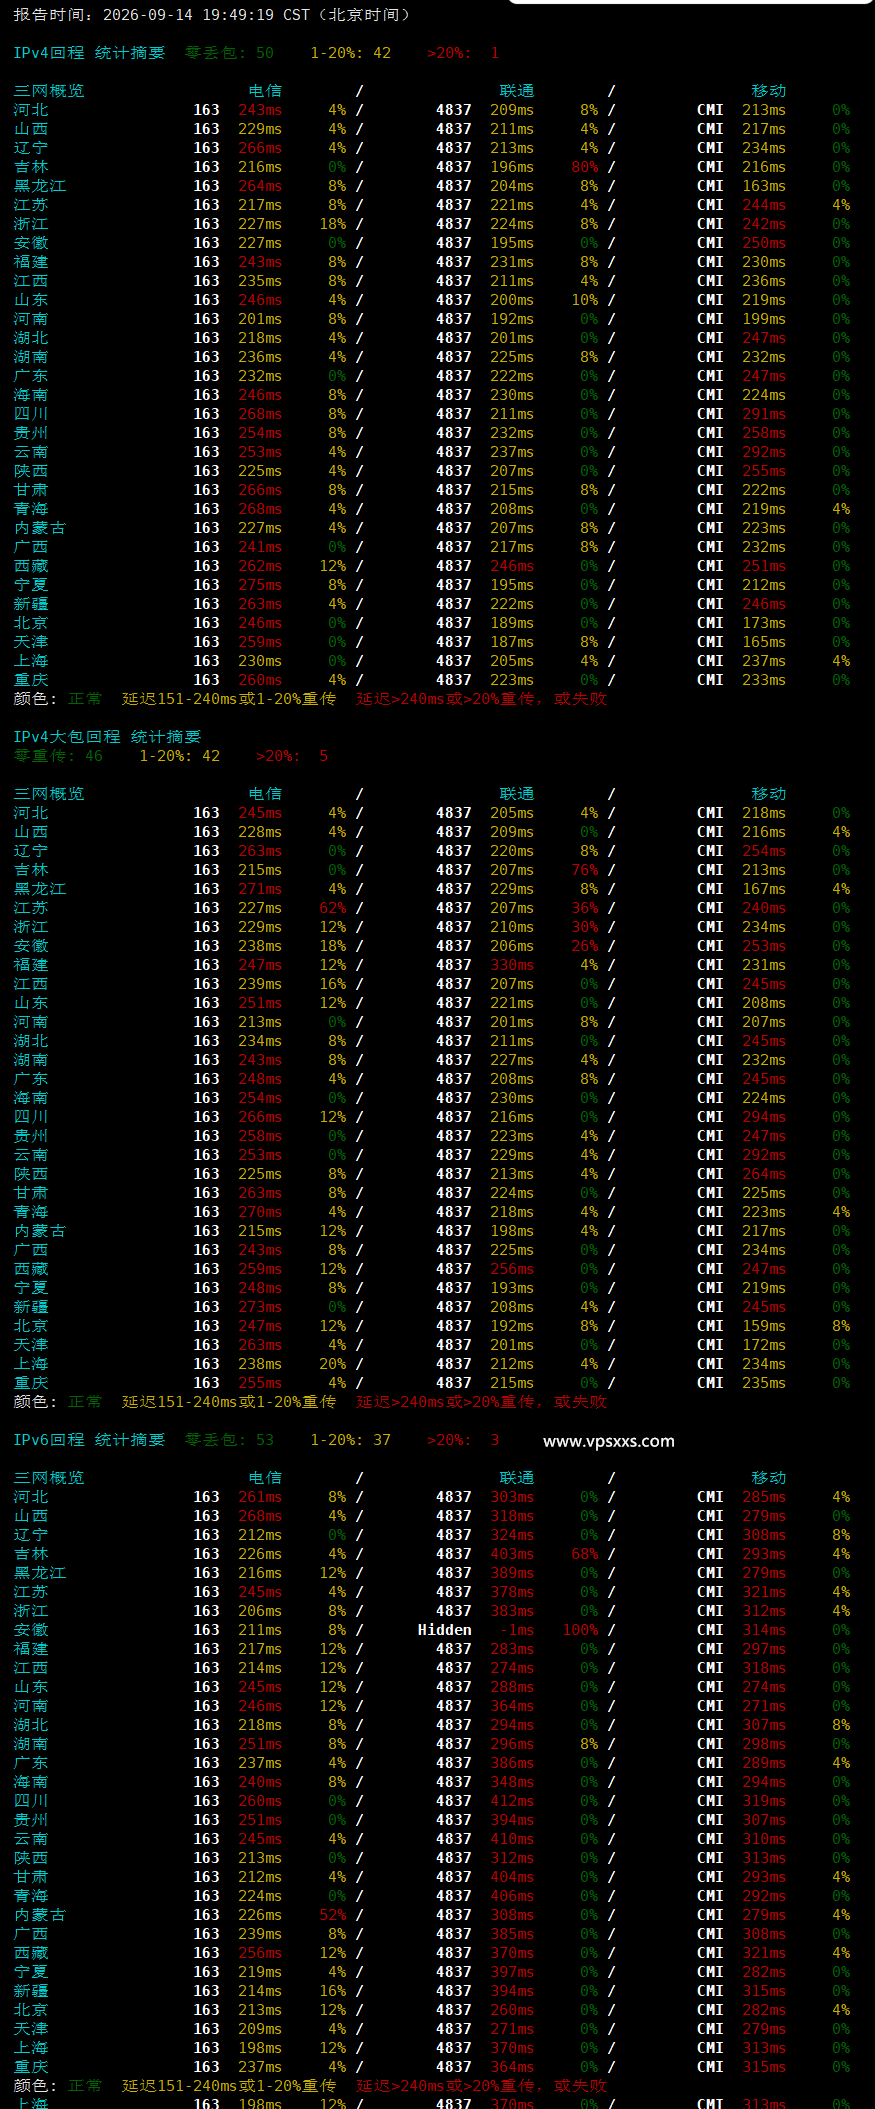The image size is (875, 2109).
Task: Click the "新疆" province label in IPv4大包 section
Action: point(31,1307)
